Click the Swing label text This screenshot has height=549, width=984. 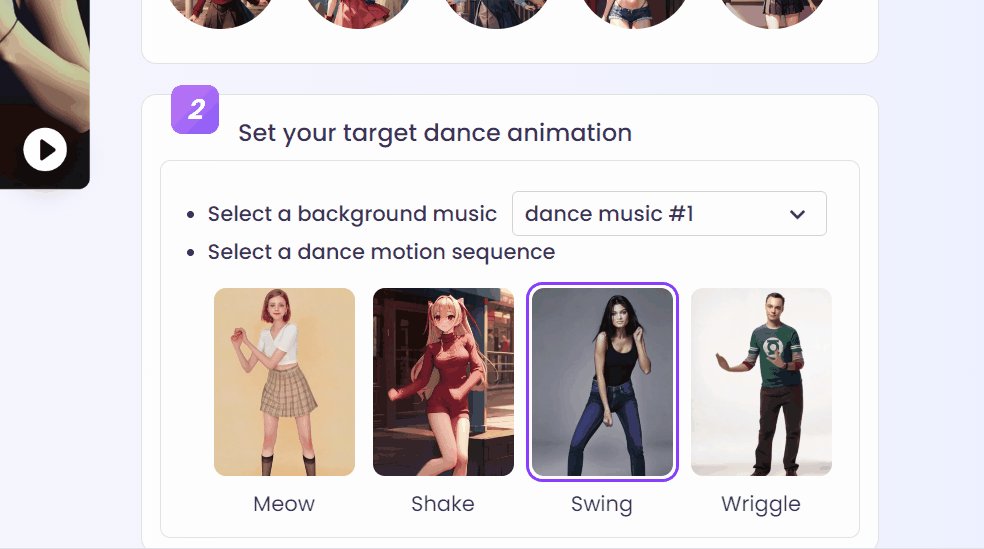602,504
